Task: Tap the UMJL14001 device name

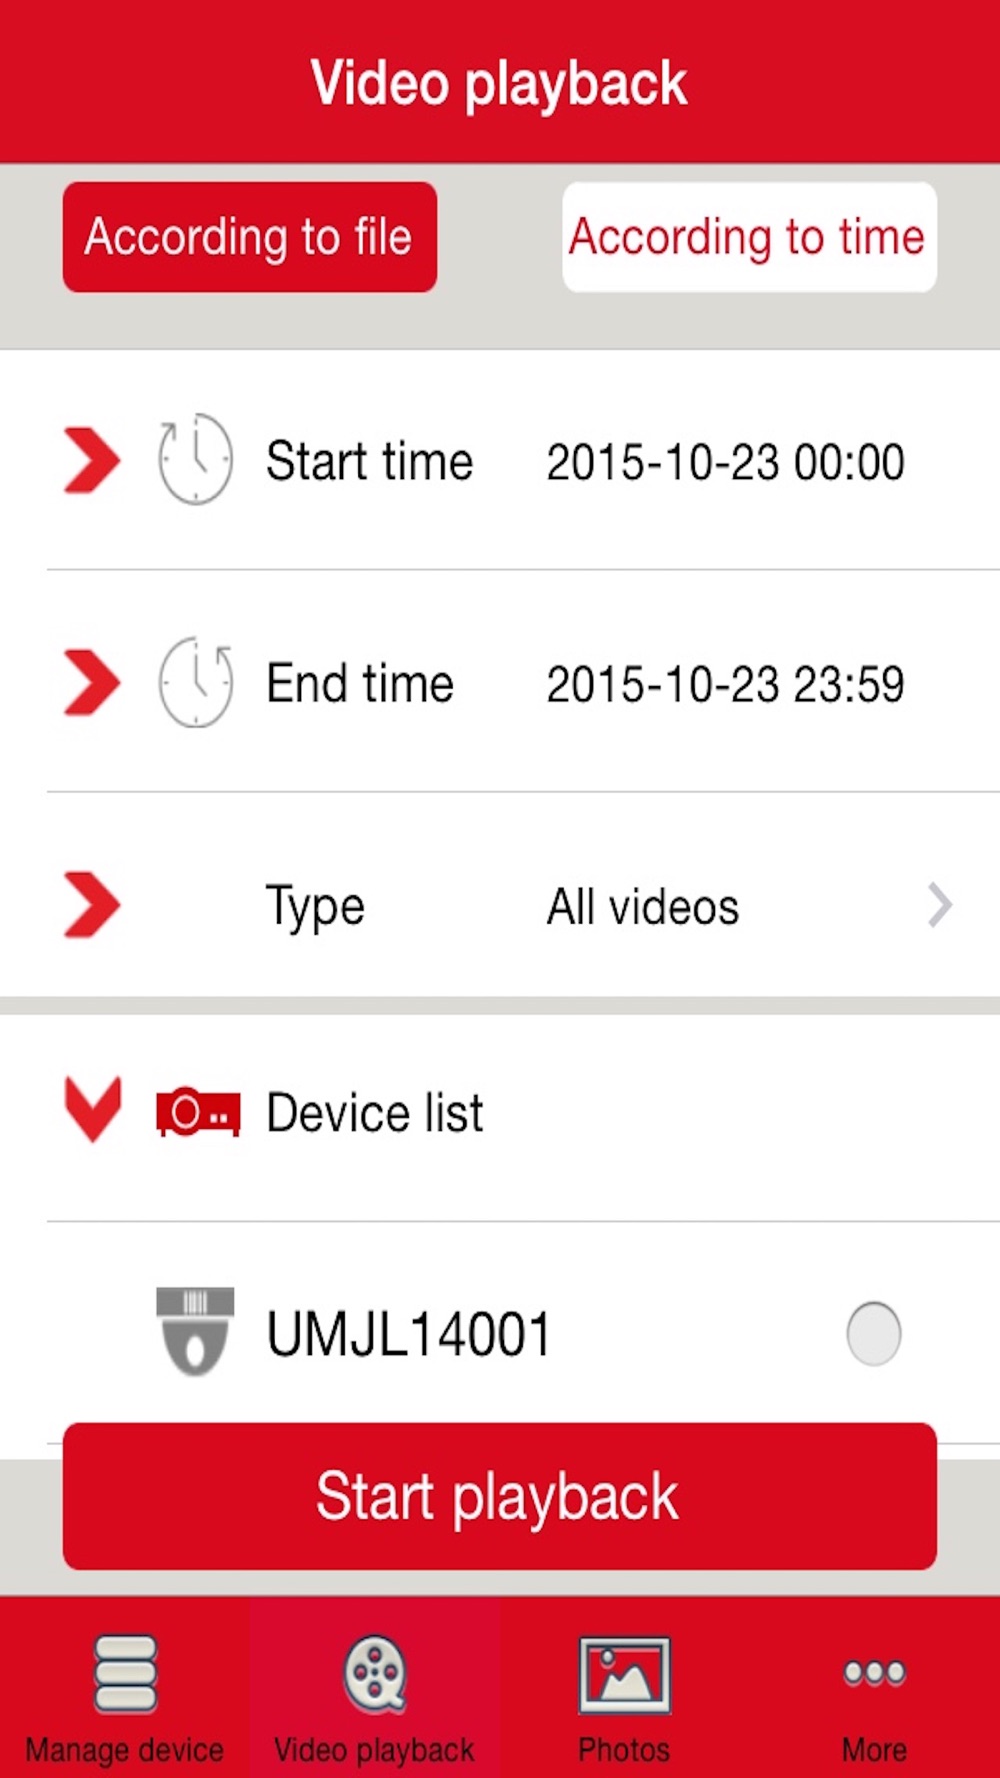Action: 409,1334
